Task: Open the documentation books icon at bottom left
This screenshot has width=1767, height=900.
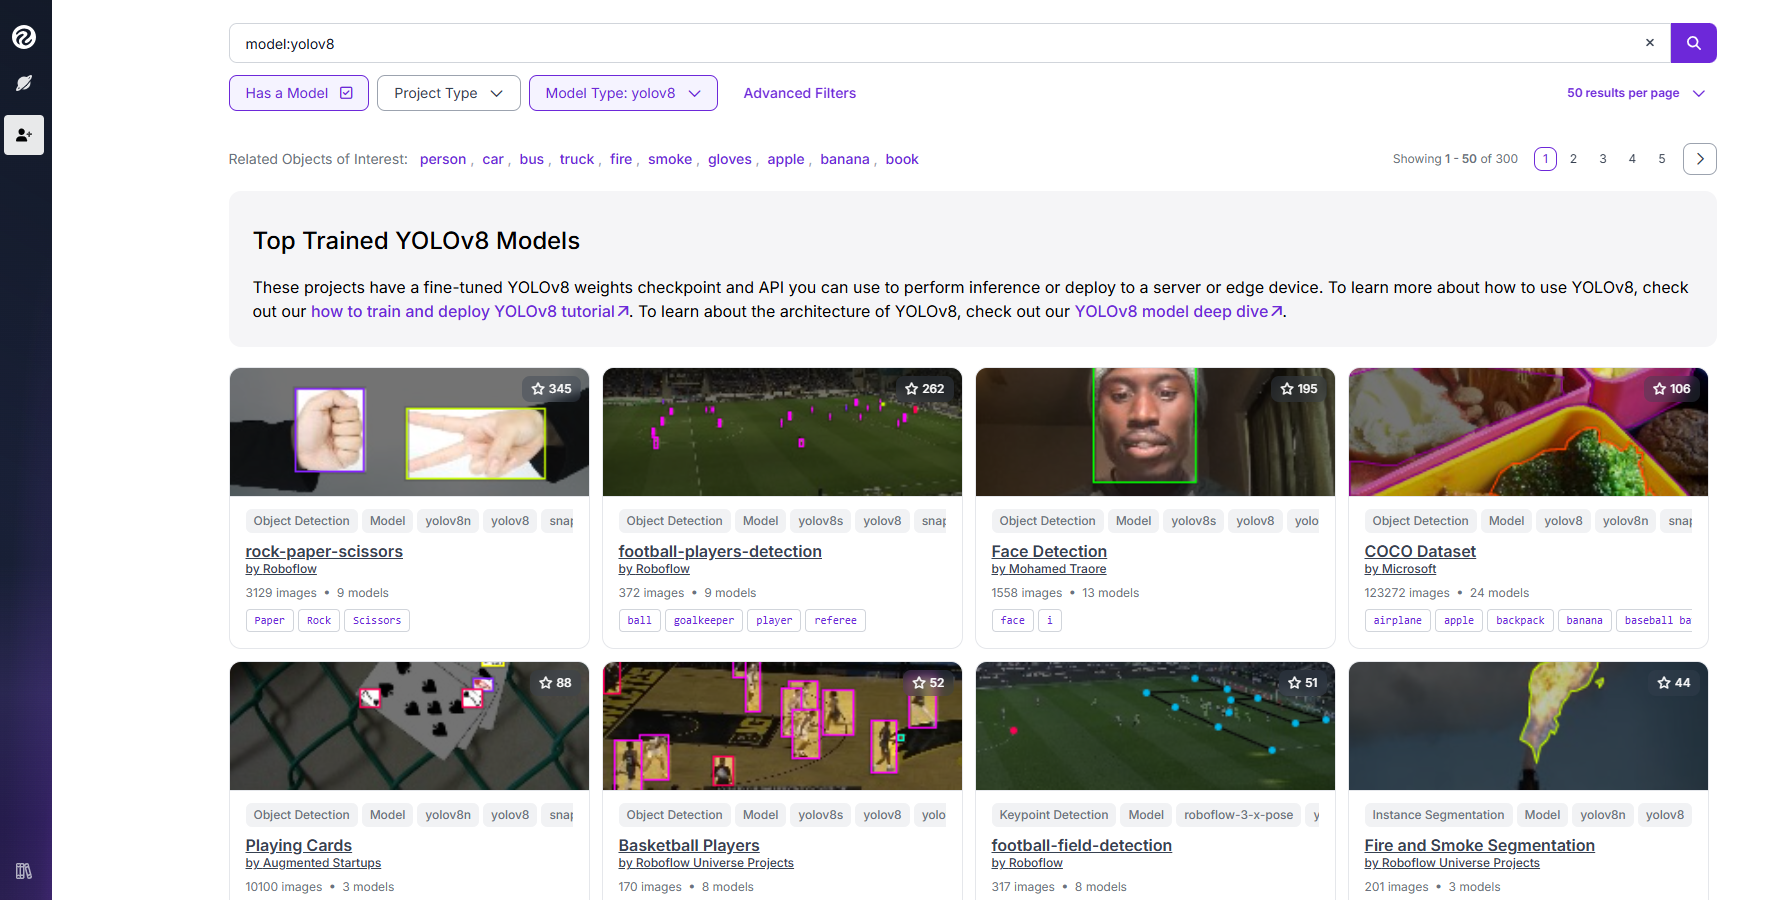Action: pos(24,871)
